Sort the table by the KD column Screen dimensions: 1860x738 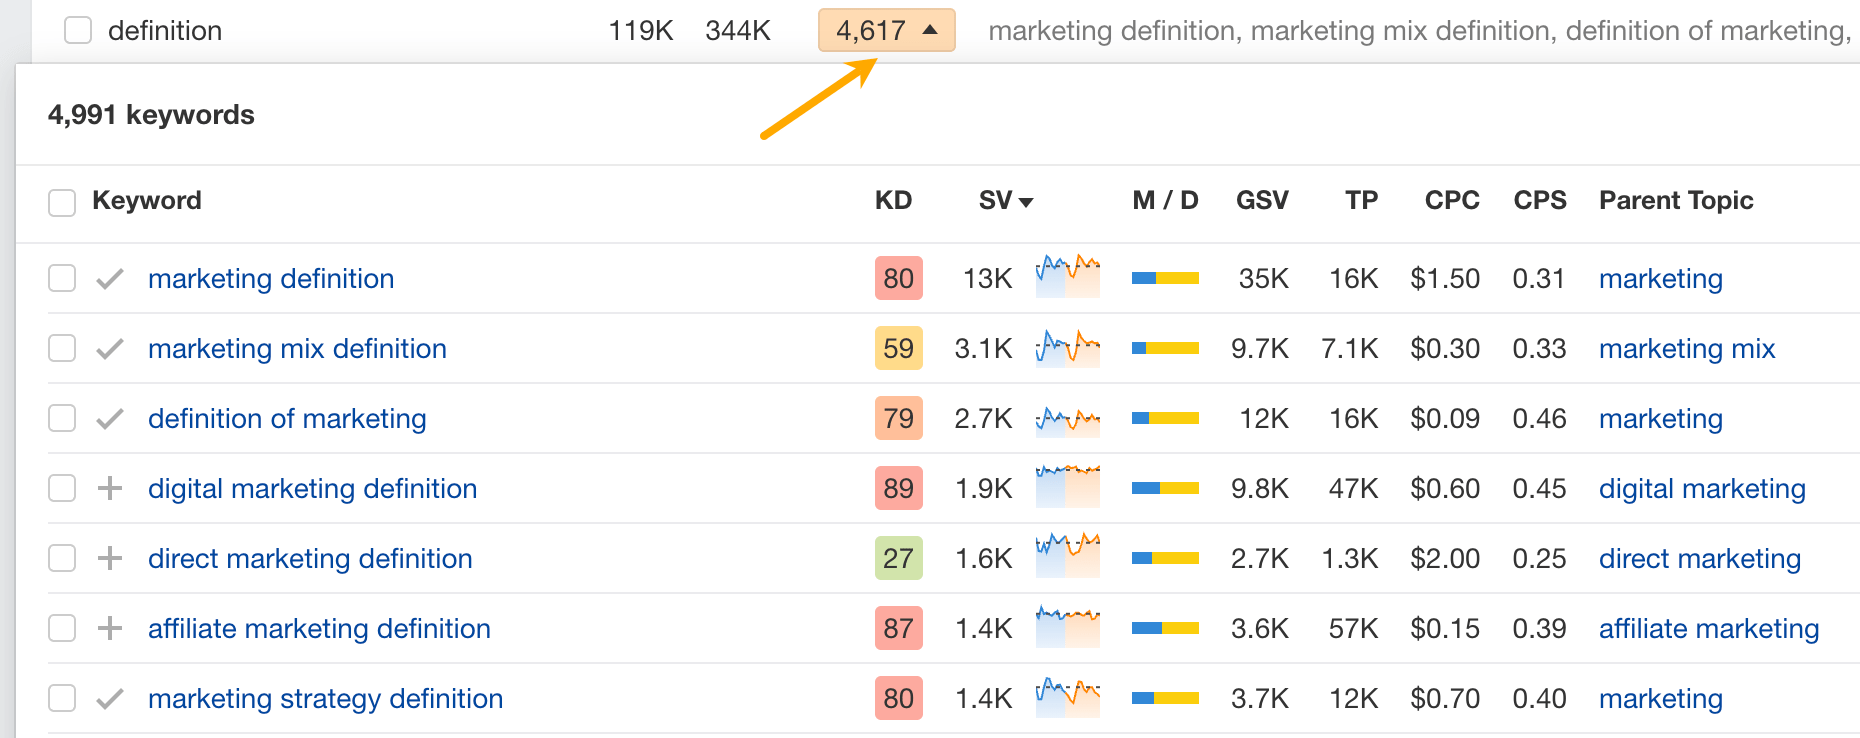coord(896,200)
